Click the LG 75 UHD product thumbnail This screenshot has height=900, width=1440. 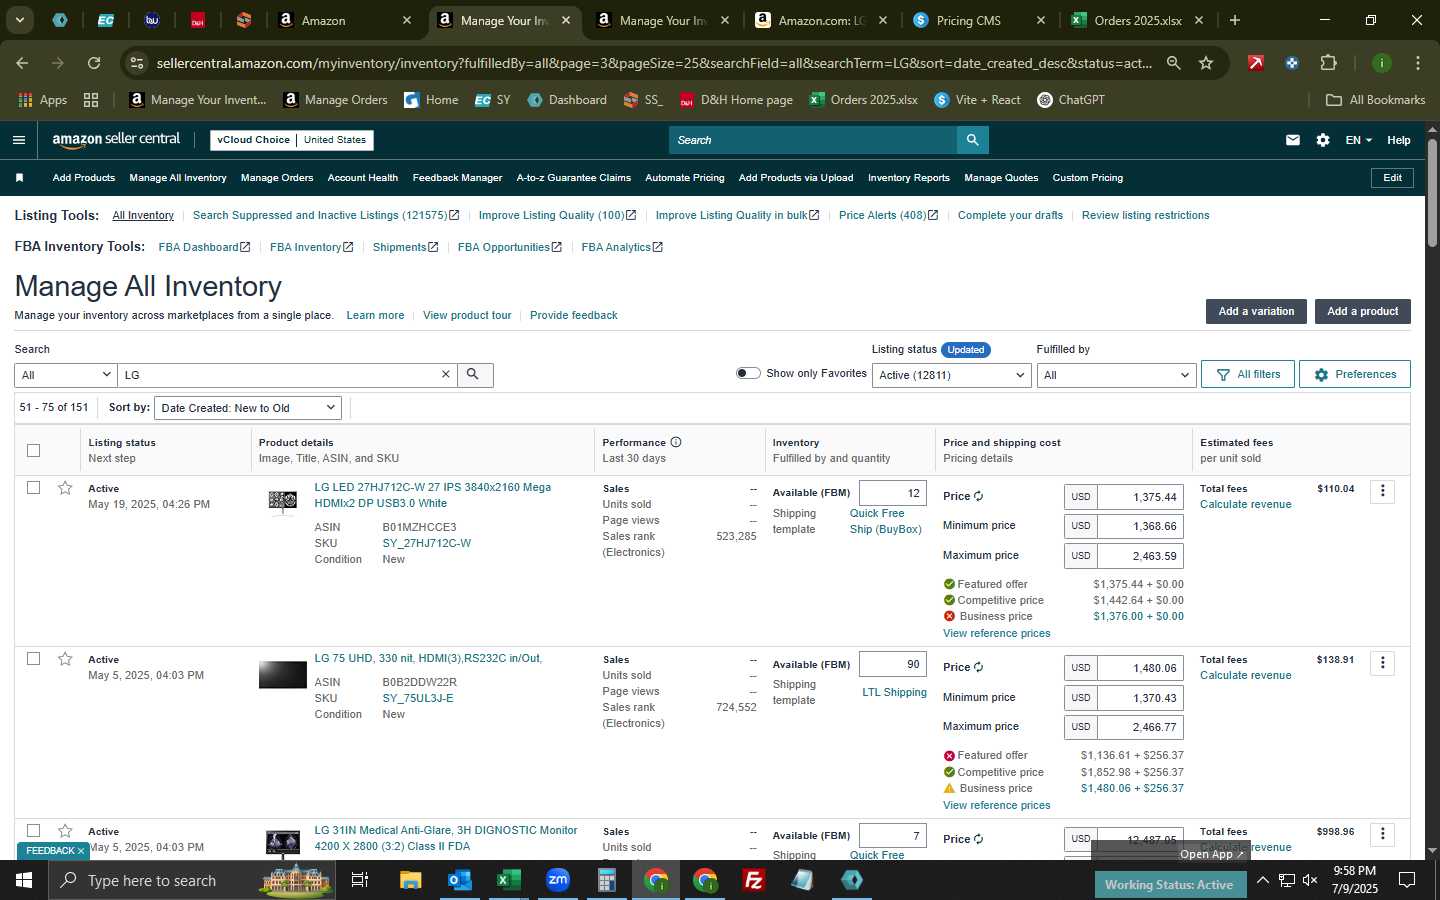pos(283,675)
